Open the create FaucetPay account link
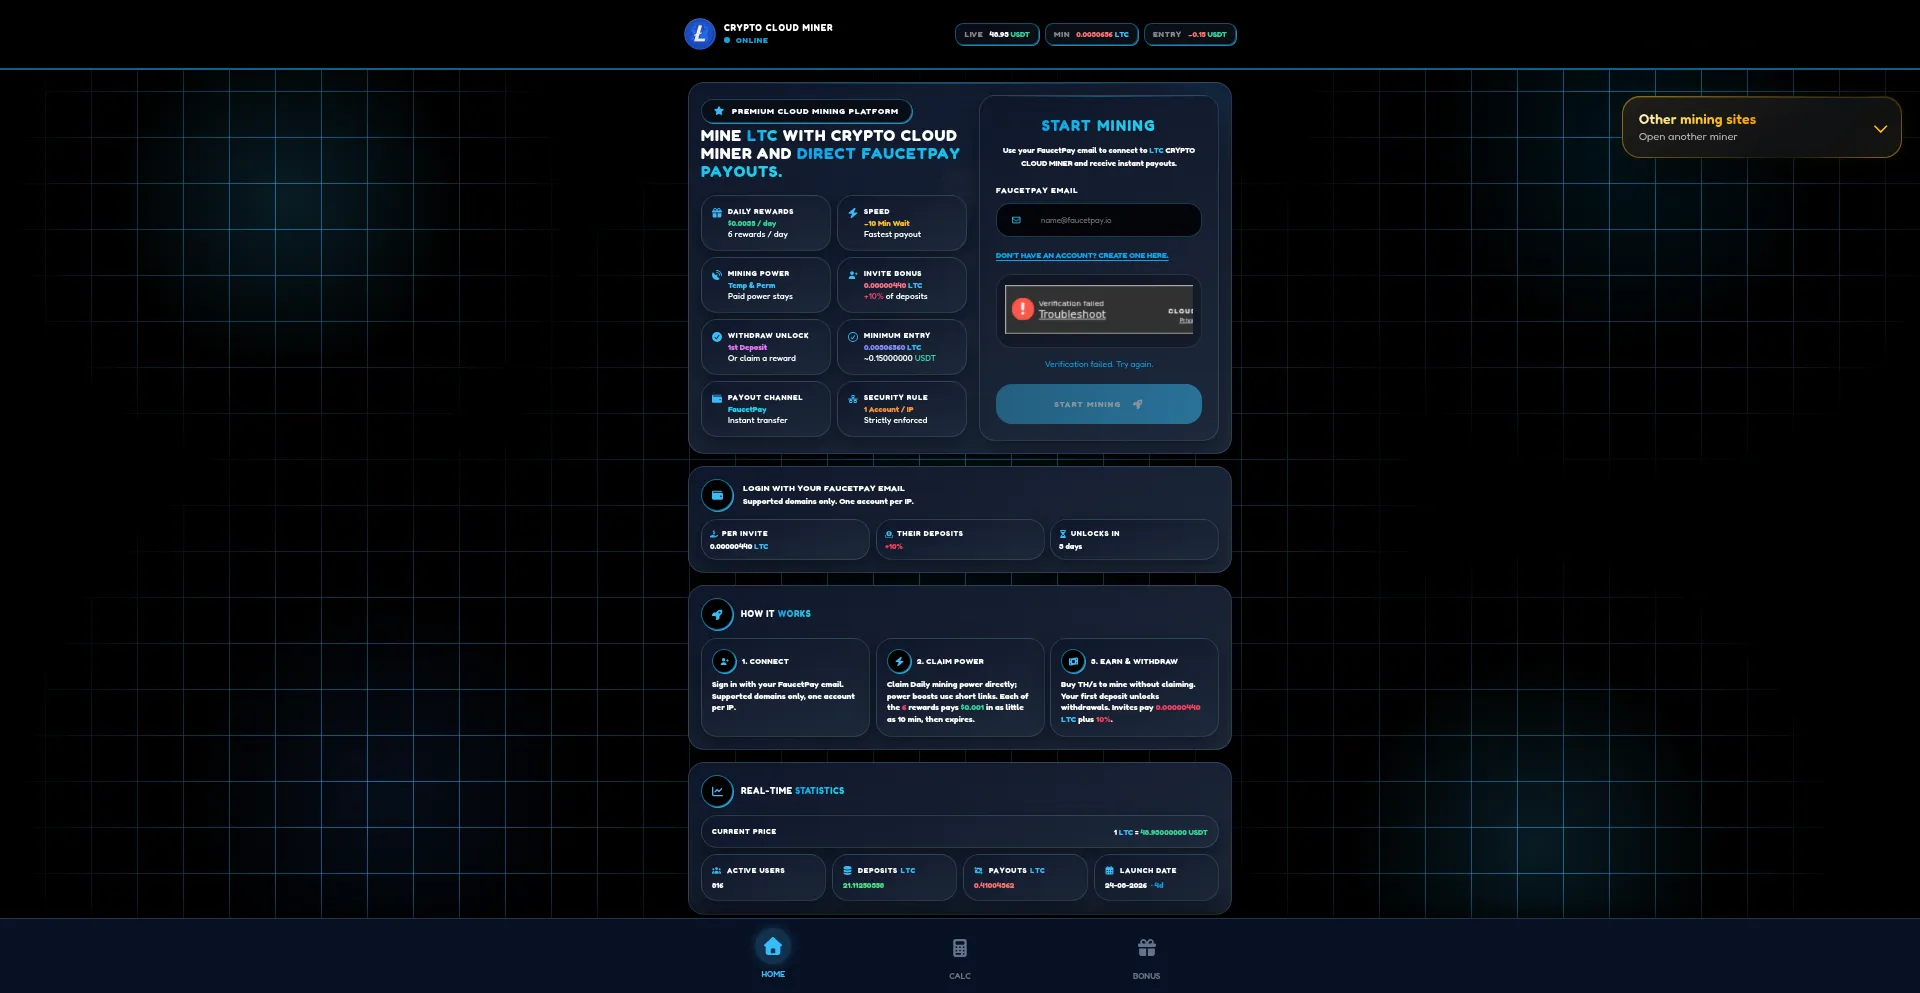Viewport: 1920px width, 993px height. (1082, 256)
